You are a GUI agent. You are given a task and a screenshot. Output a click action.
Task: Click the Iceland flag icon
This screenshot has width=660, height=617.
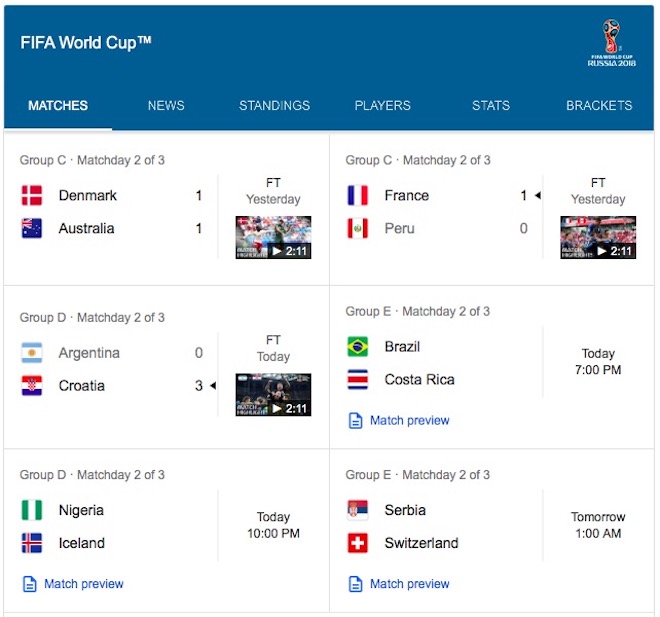[x=32, y=543]
